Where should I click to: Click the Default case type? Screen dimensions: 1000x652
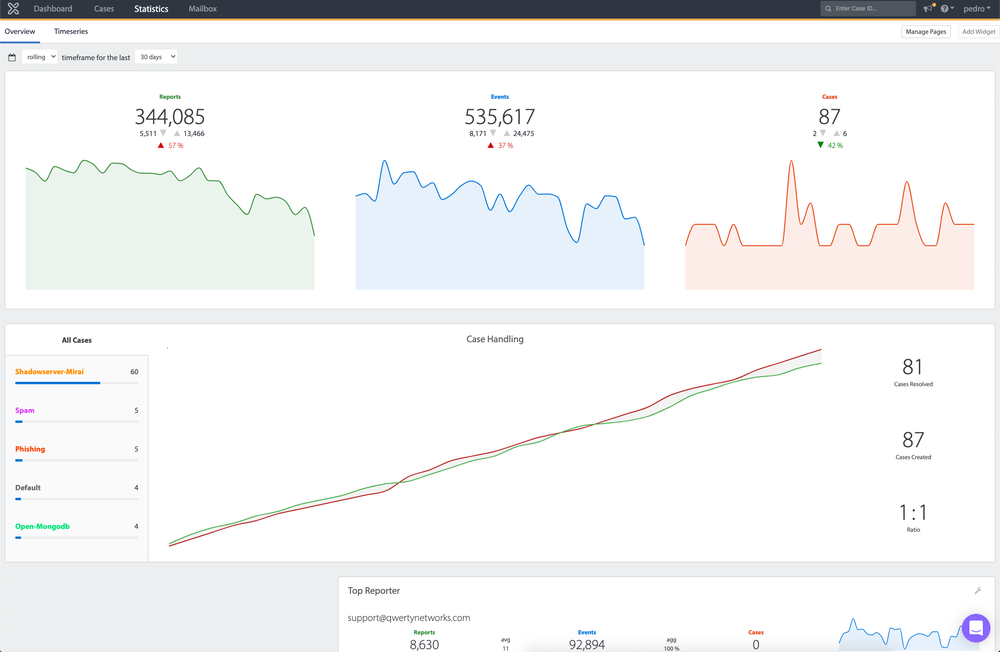tap(28, 487)
